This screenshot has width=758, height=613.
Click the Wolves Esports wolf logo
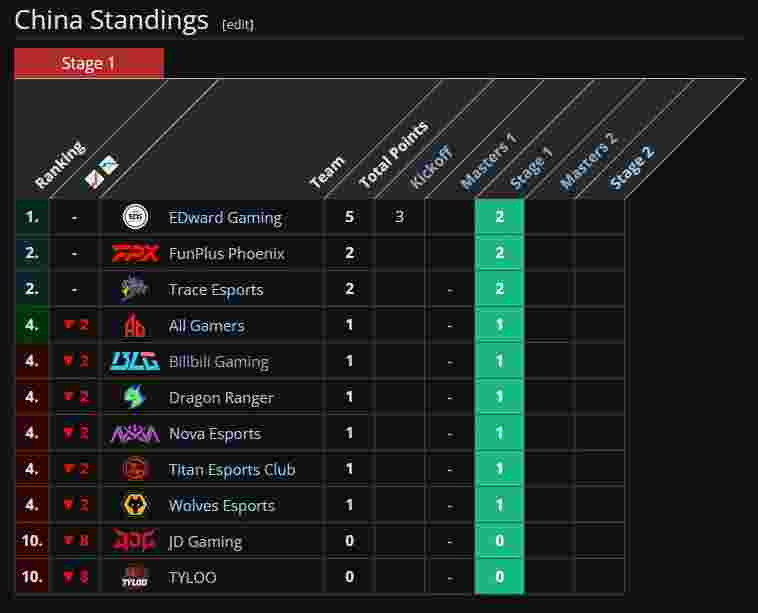pyautogui.click(x=135, y=505)
